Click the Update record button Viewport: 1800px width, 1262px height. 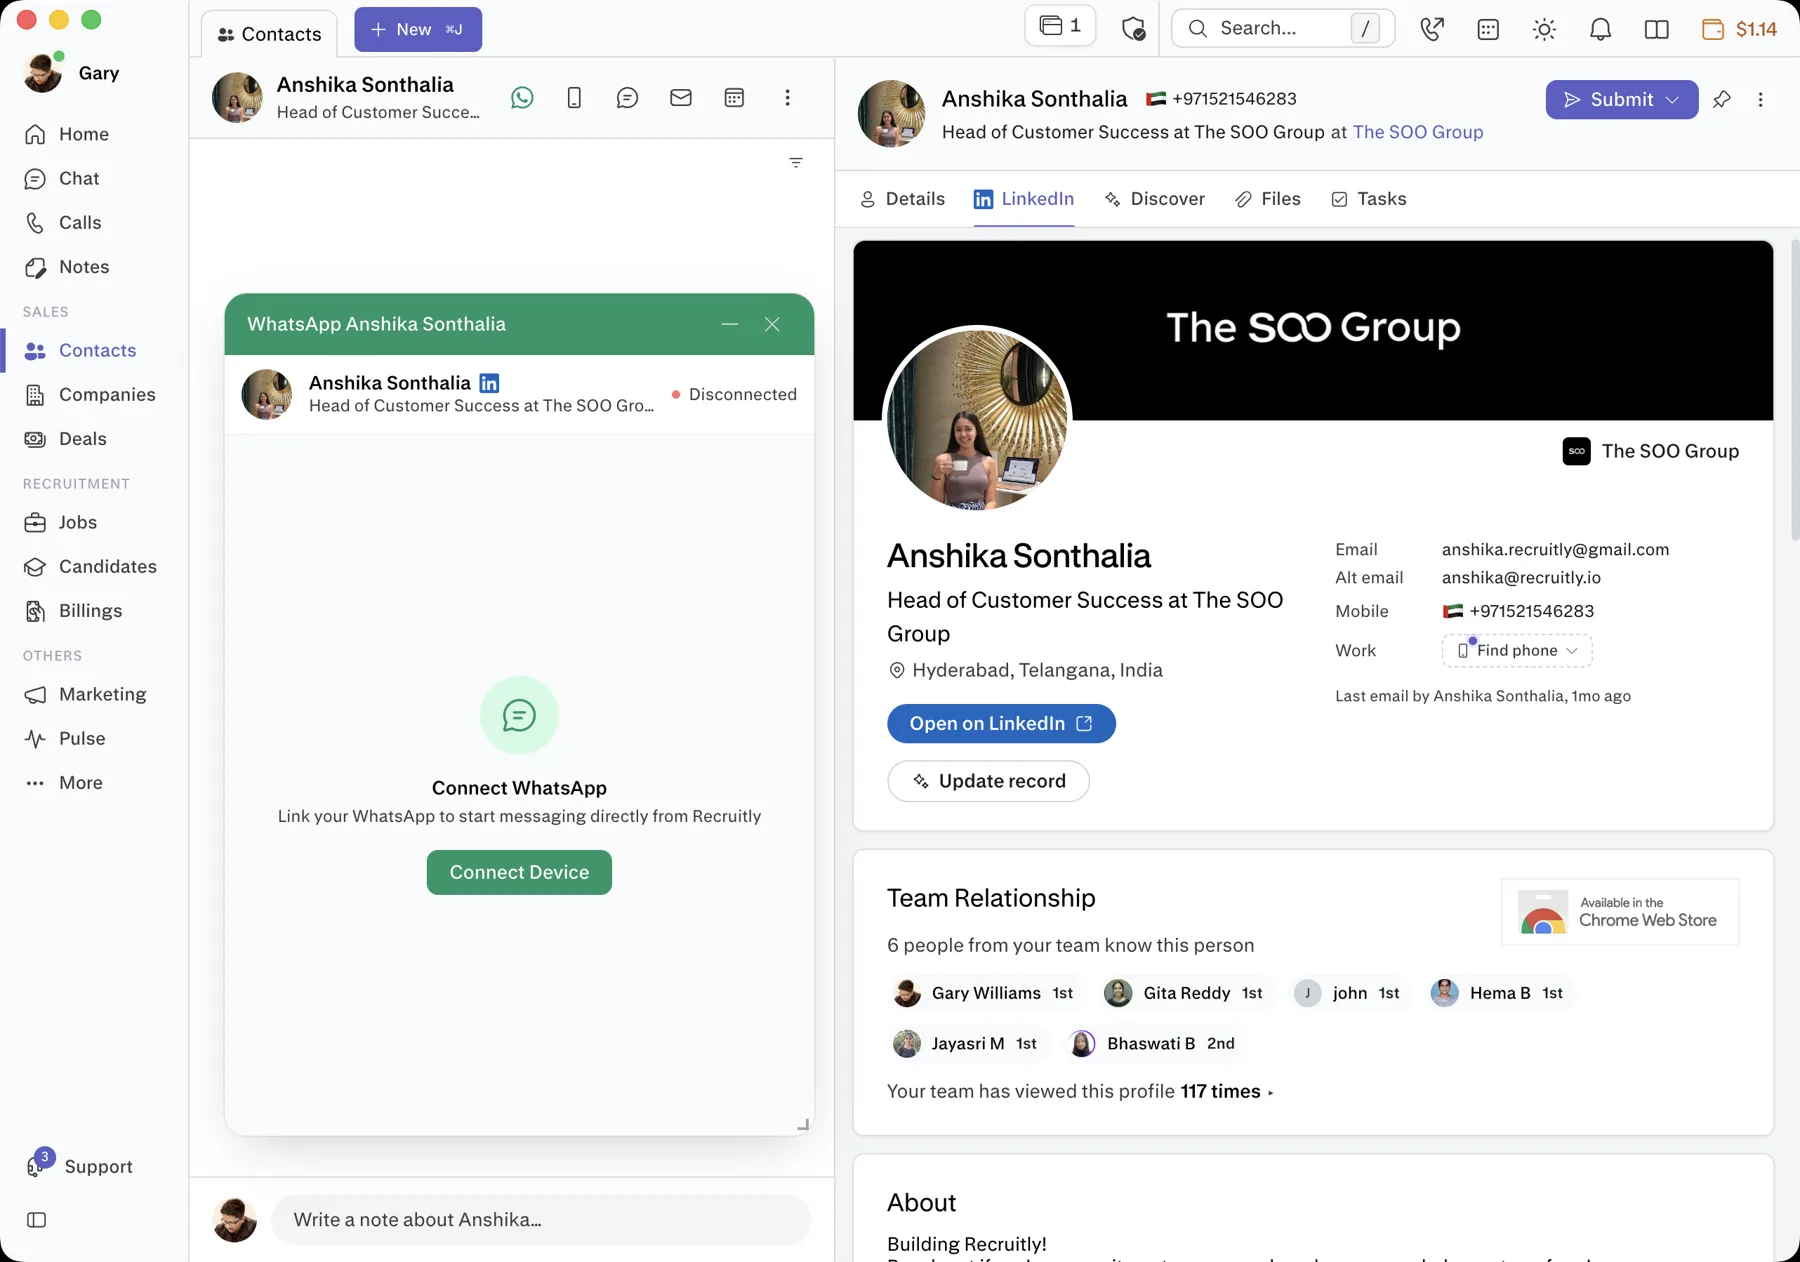coord(988,781)
